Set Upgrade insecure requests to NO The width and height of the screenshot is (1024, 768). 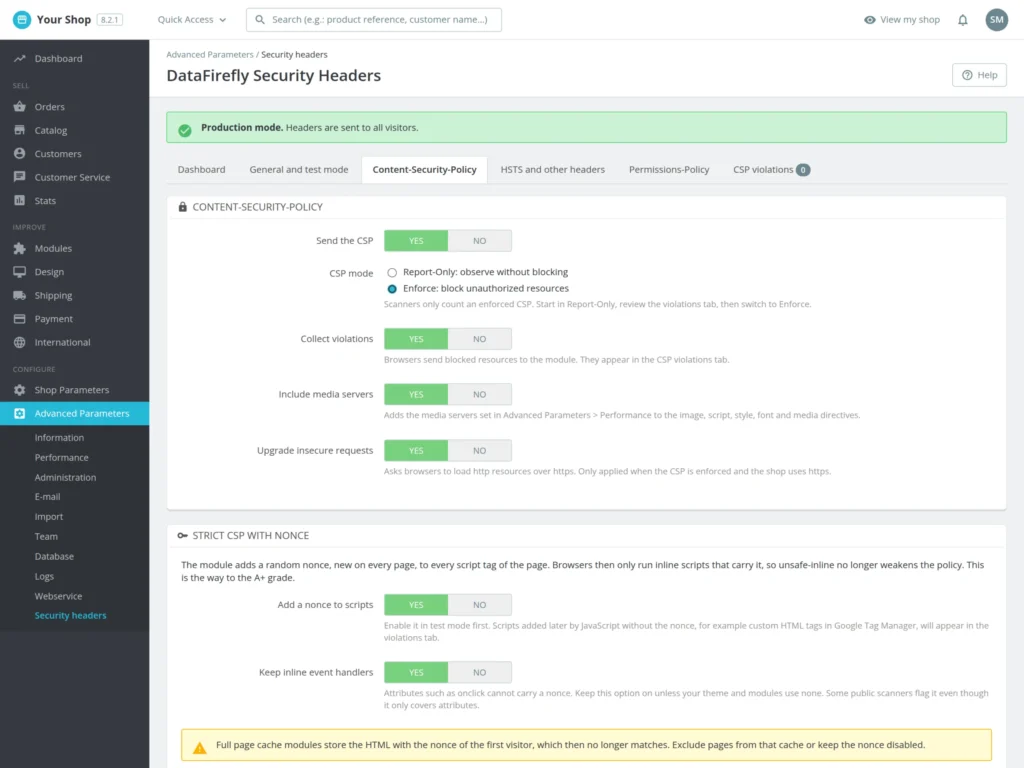tap(479, 451)
